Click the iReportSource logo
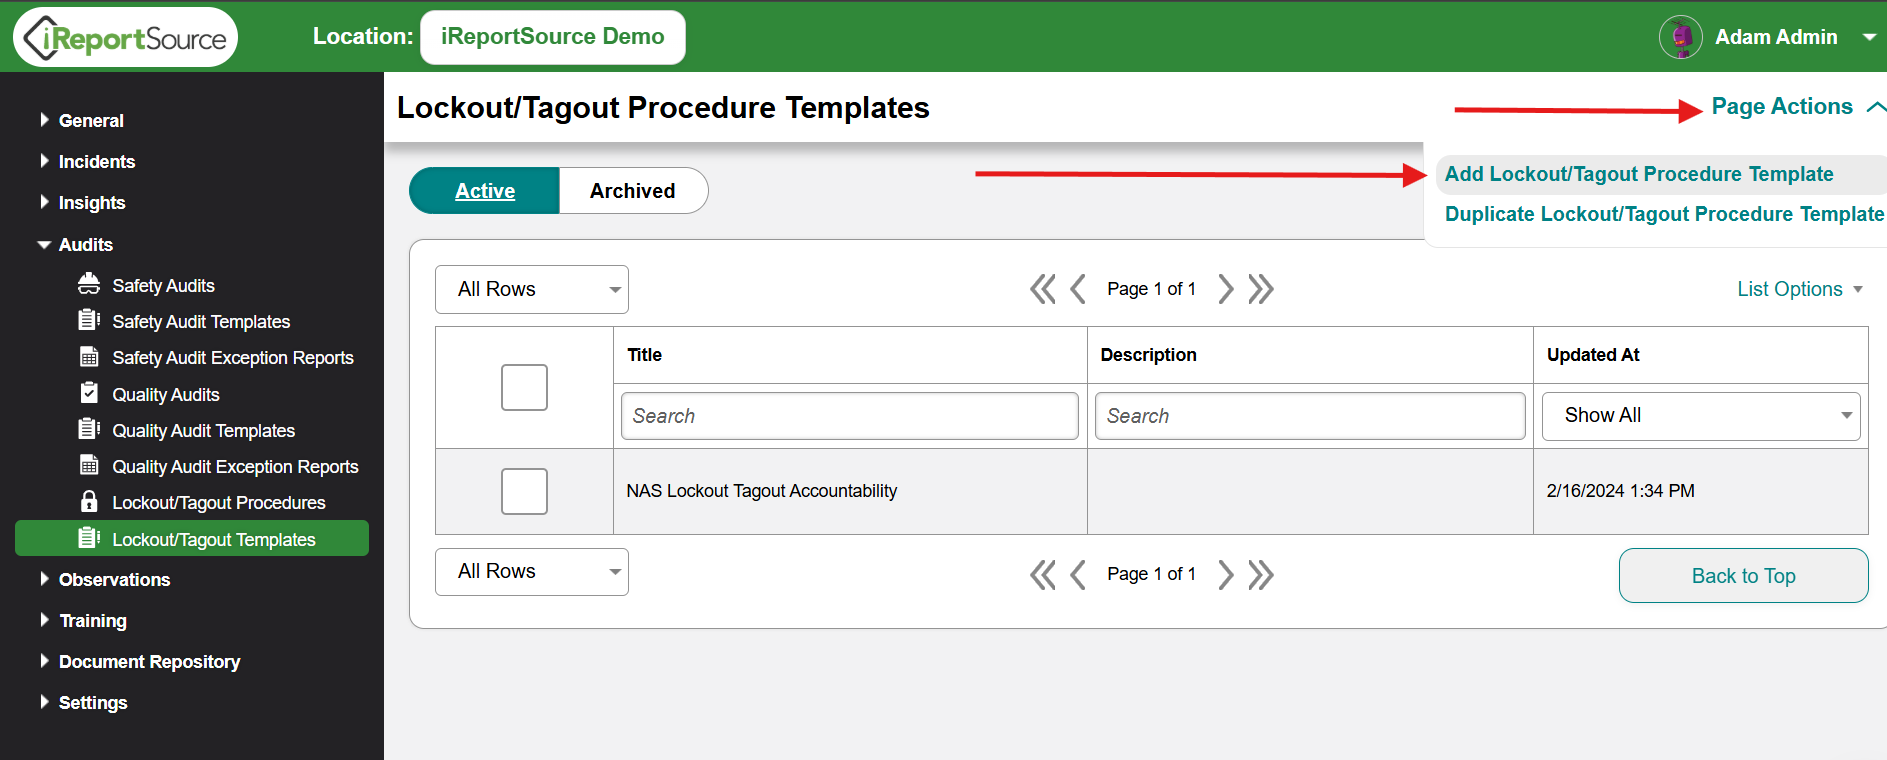 point(125,37)
